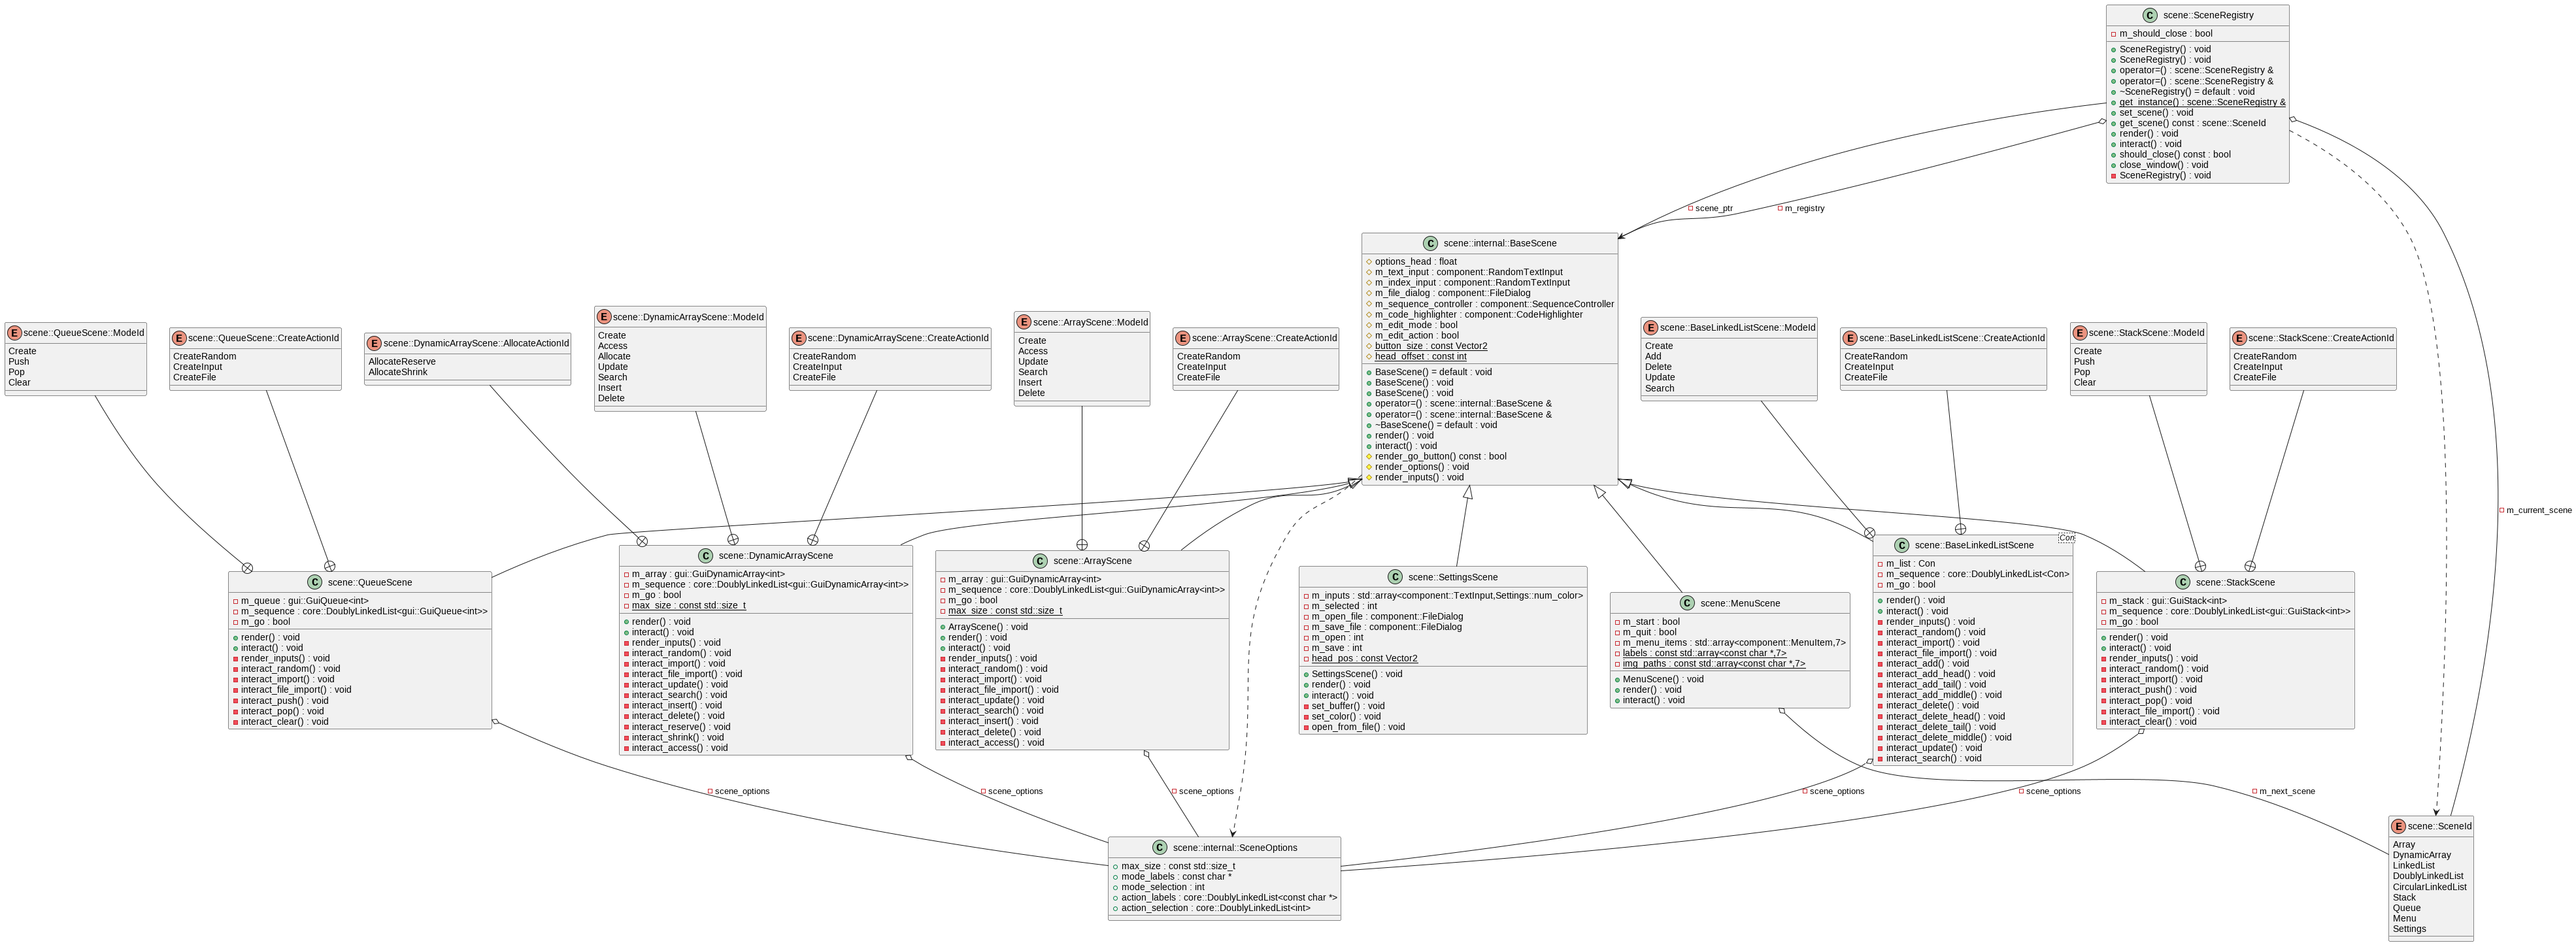
Task: Select the CircularLinkedList enum value
Action: tap(2429, 887)
